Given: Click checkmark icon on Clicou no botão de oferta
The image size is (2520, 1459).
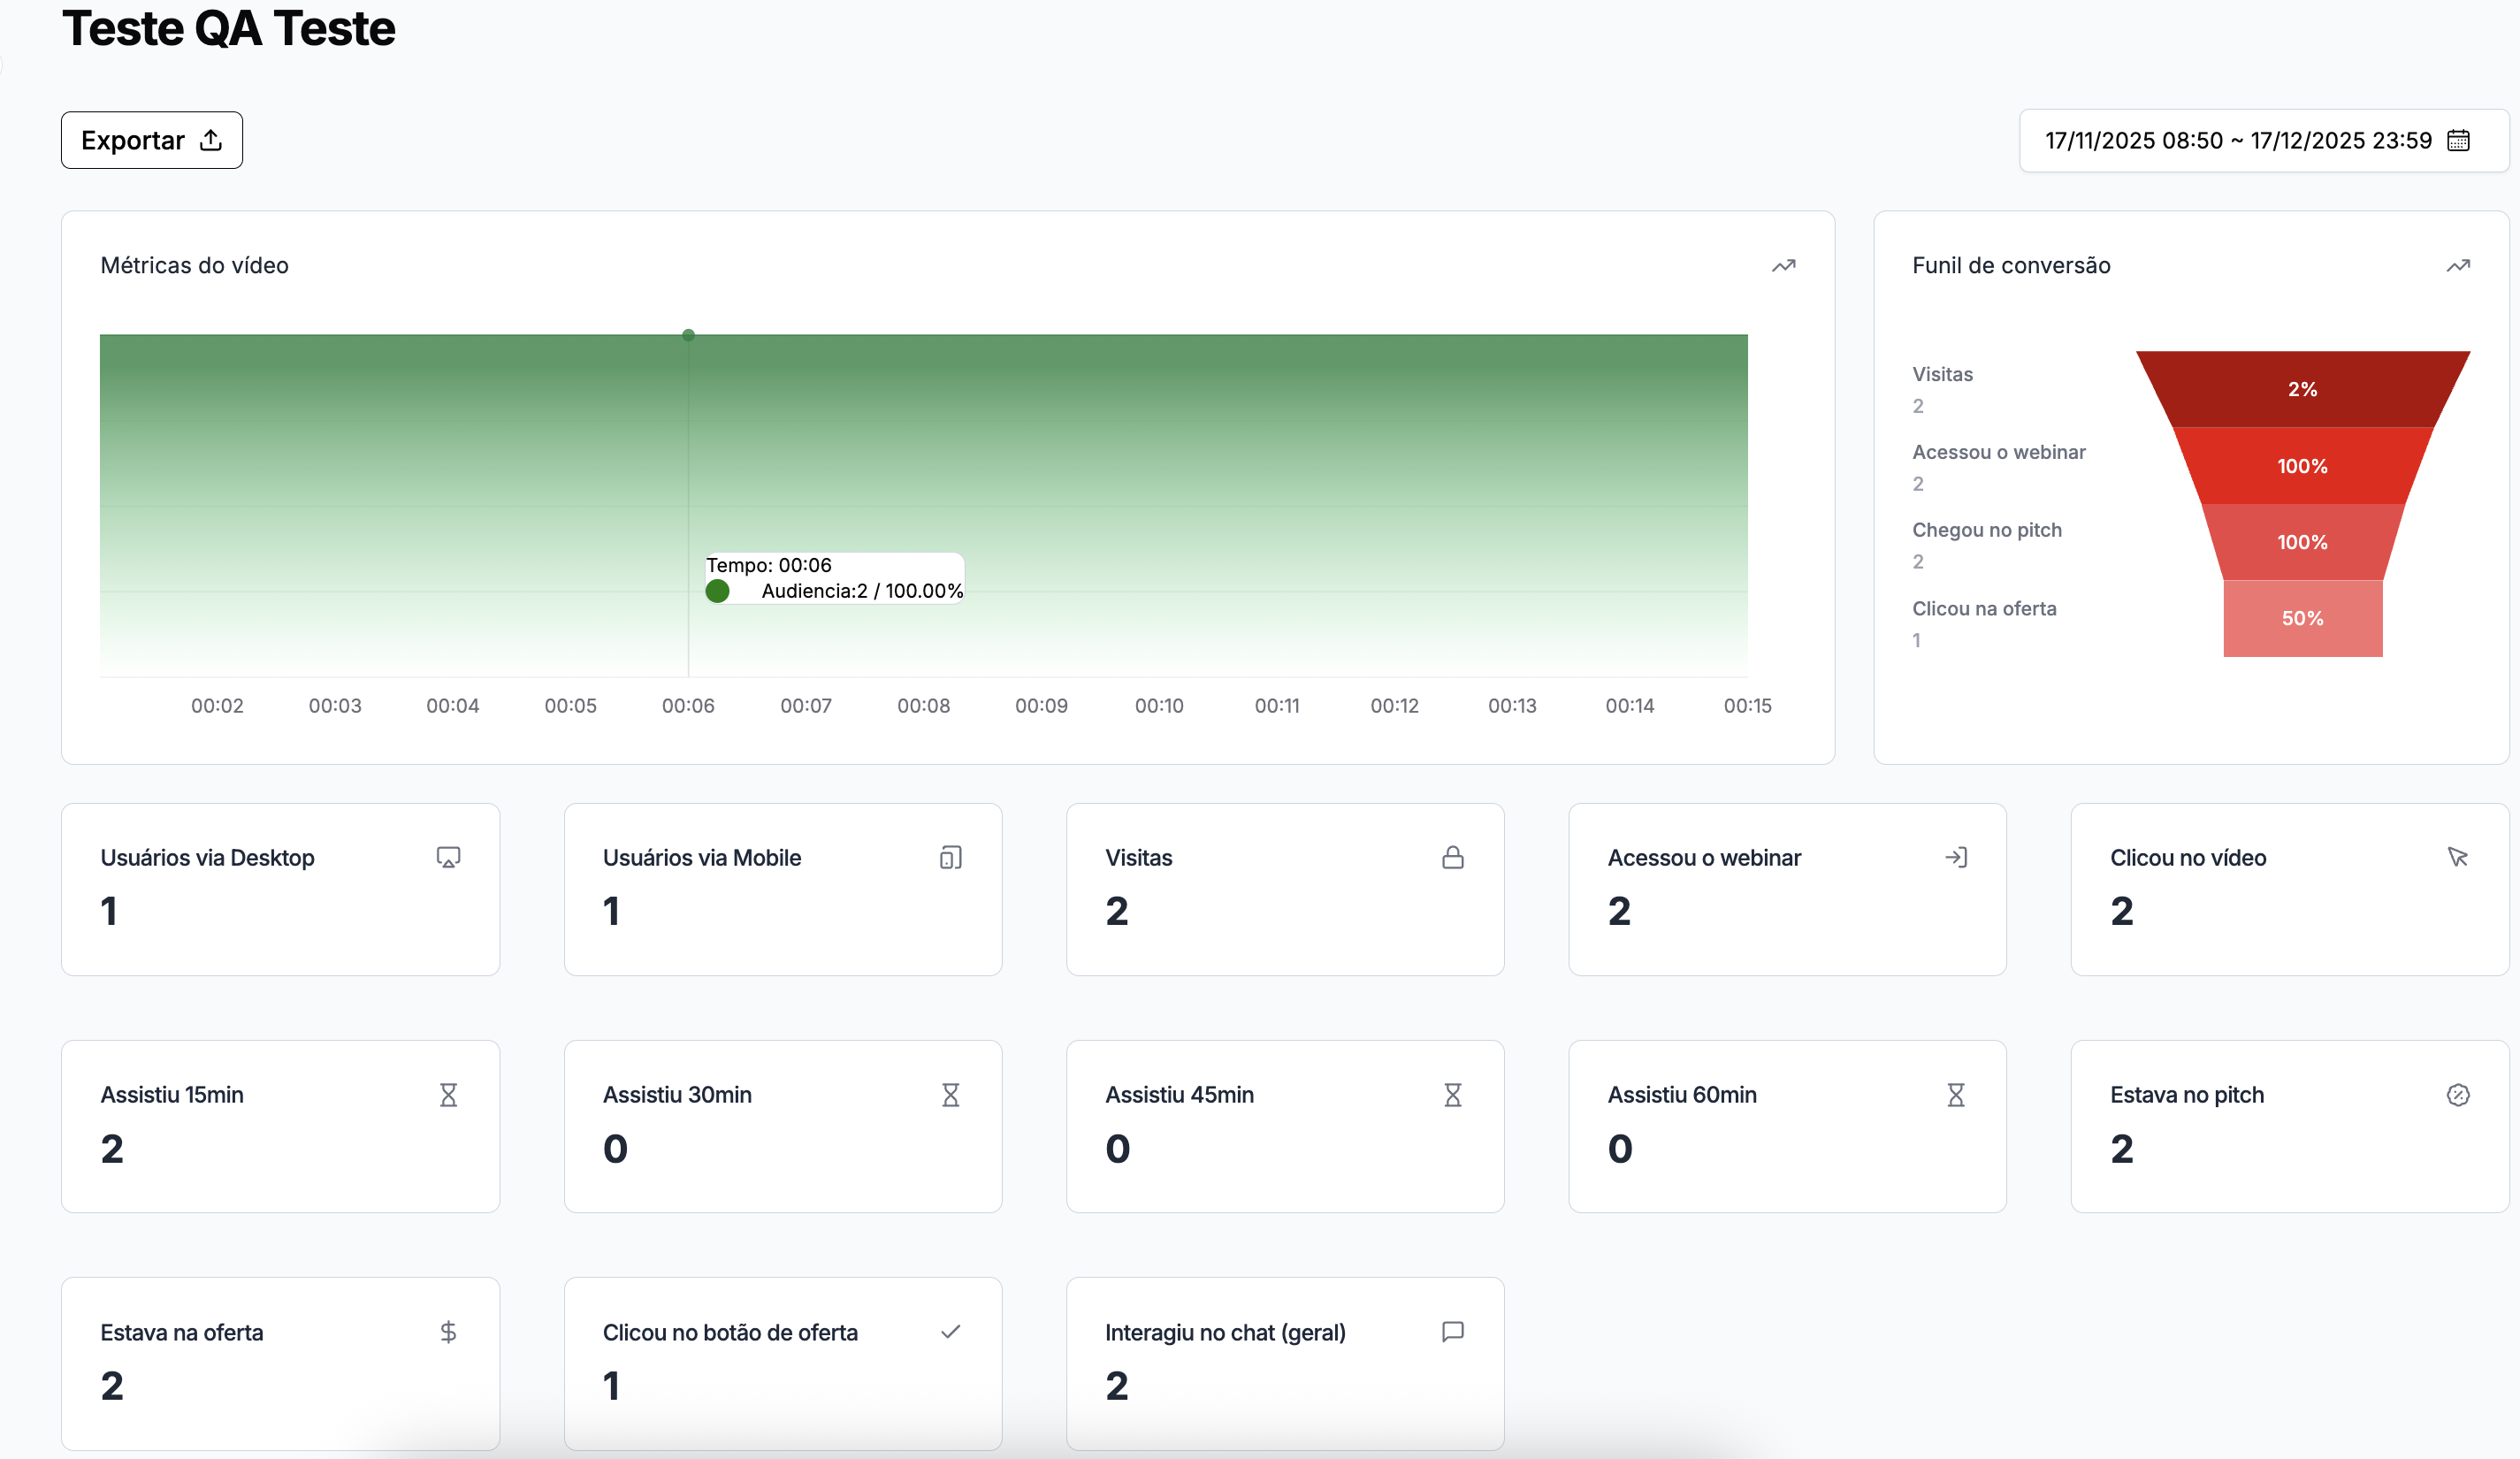Looking at the screenshot, I should pos(950,1332).
